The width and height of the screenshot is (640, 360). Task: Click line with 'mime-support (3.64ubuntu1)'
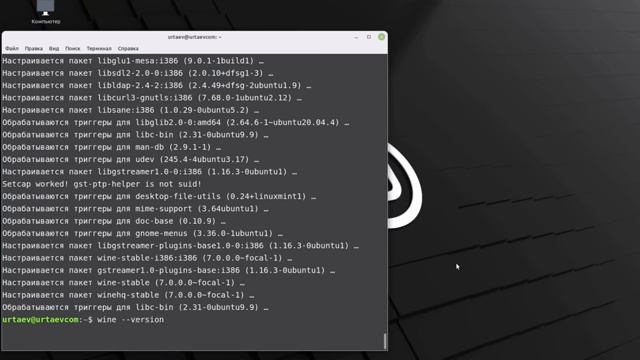click(x=135, y=209)
